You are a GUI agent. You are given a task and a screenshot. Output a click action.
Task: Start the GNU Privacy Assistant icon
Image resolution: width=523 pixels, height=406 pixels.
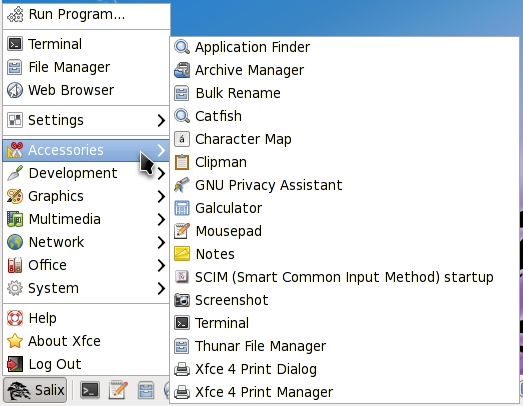182,185
